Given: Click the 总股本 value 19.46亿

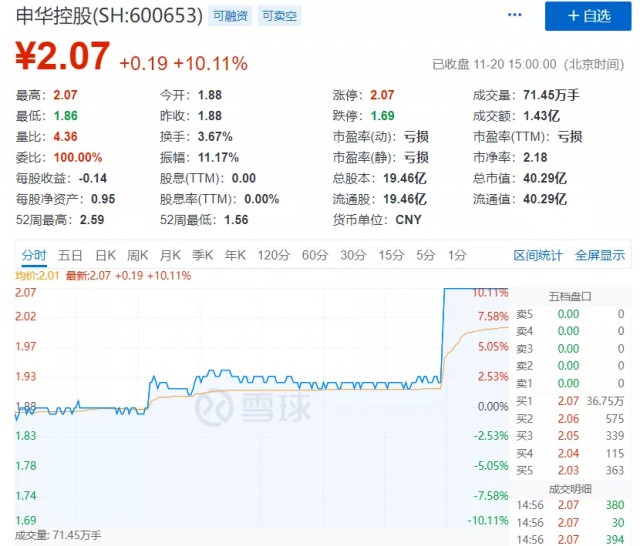Looking at the screenshot, I should click(404, 178).
